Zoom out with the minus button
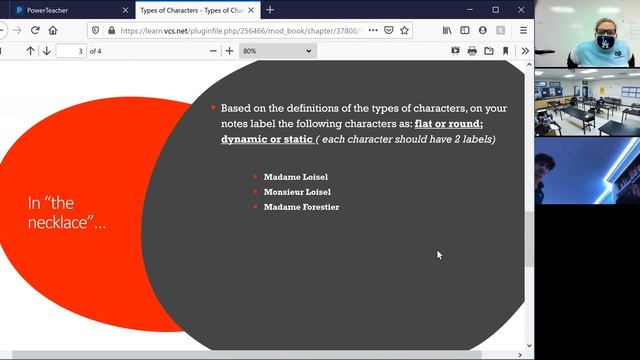Viewport: 640px width, 360px height. [x=213, y=51]
